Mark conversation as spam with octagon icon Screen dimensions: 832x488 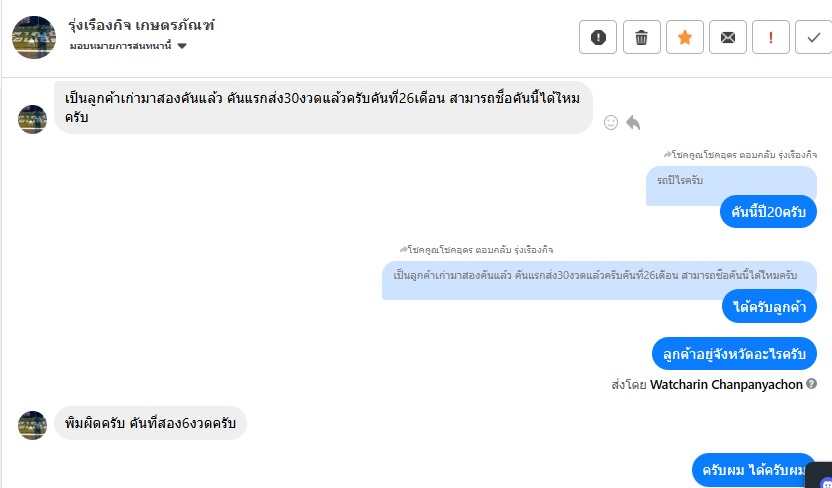coord(598,38)
